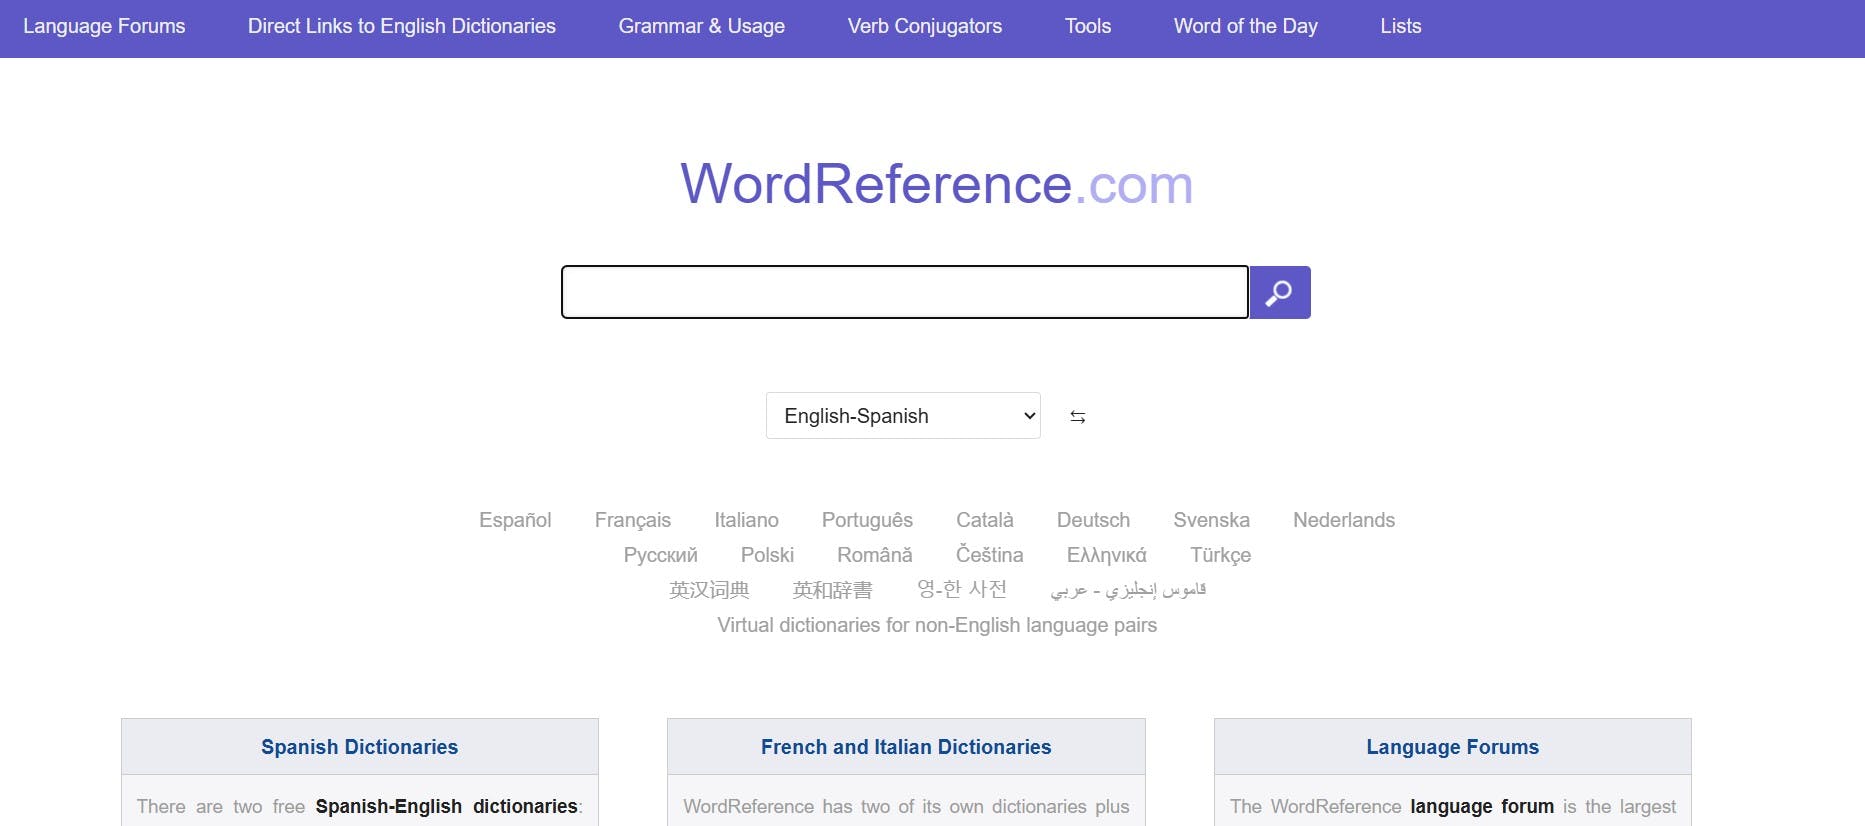Switch site language to Nederlands
Screen dimensions: 1865x826
(x=1344, y=520)
